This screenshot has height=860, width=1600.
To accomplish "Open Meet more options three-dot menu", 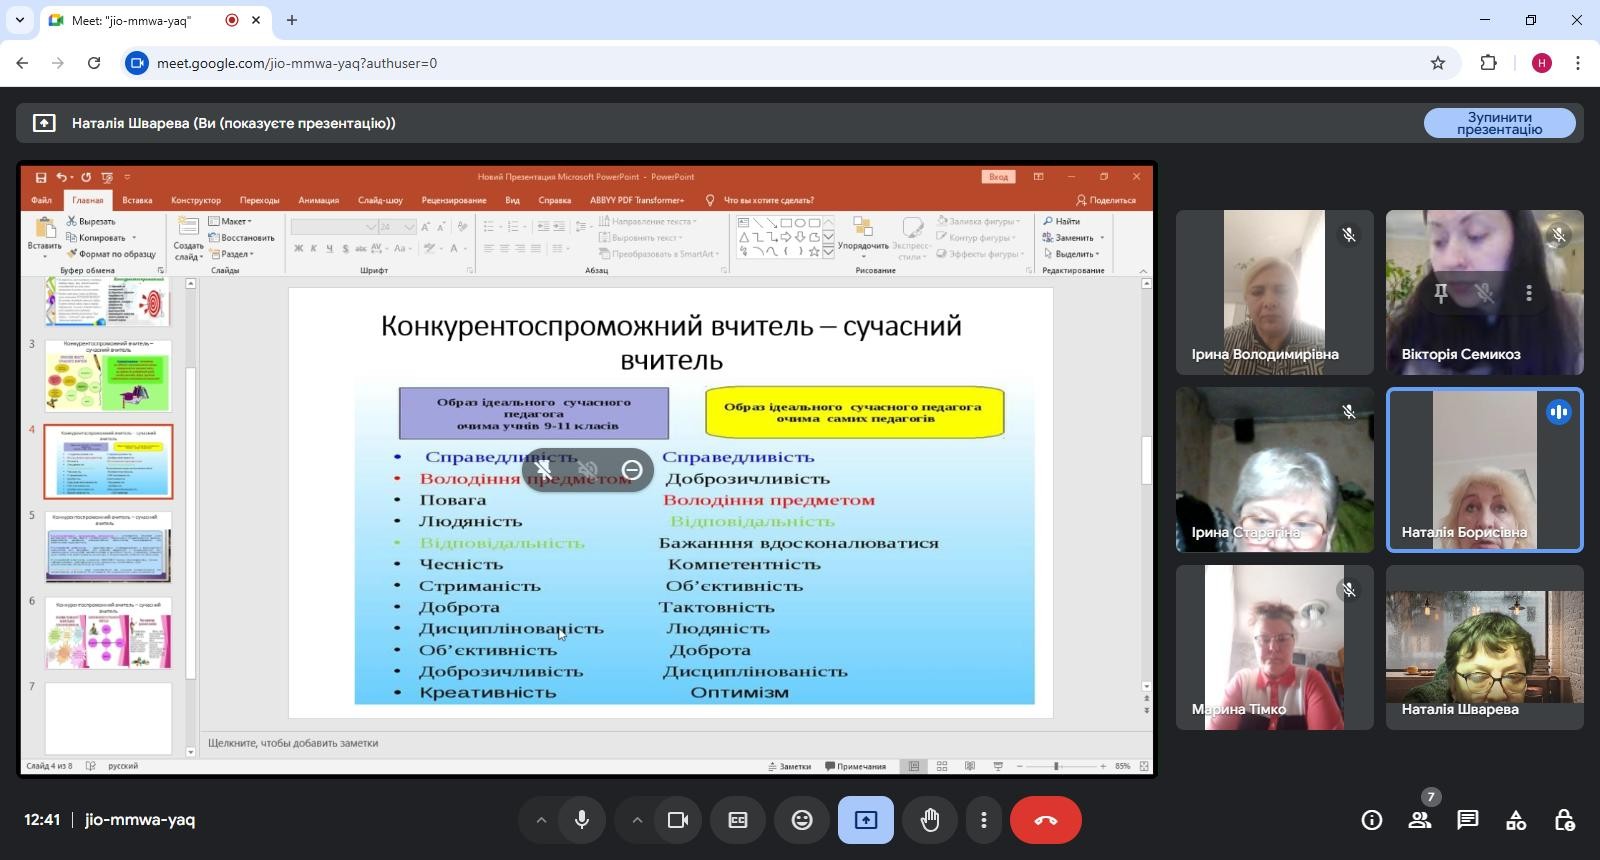I will (x=984, y=820).
